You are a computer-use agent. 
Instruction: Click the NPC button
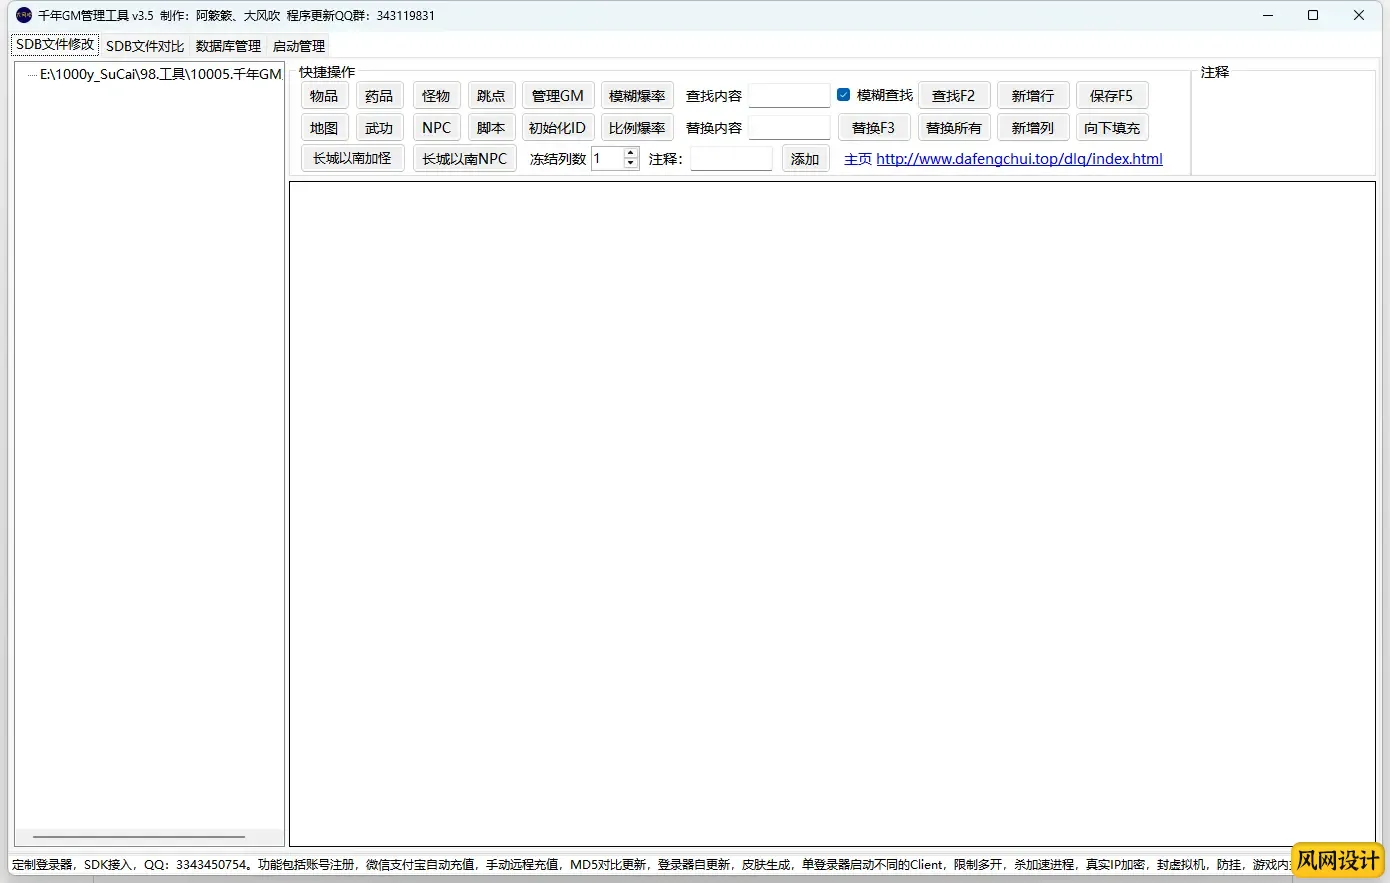point(436,128)
